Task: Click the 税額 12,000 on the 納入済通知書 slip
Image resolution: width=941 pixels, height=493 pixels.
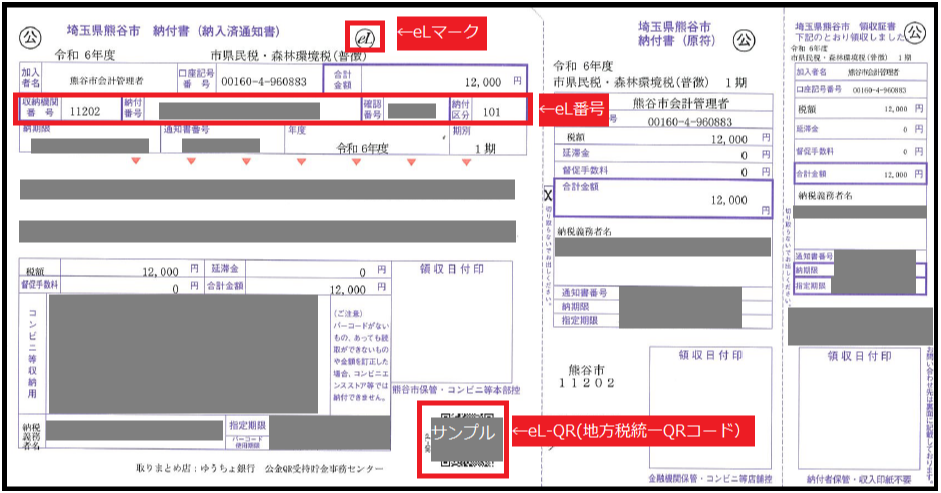Action: click(160, 271)
